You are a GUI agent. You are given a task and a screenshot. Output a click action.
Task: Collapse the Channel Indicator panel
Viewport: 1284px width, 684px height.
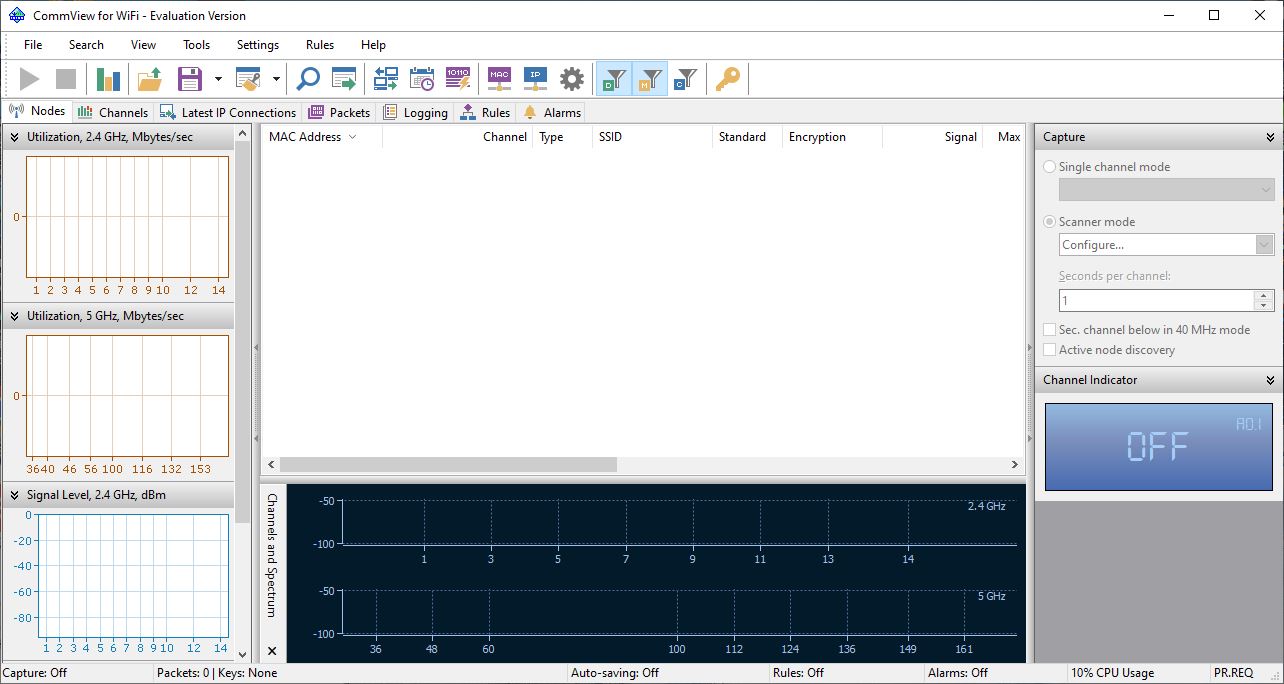[1270, 381]
